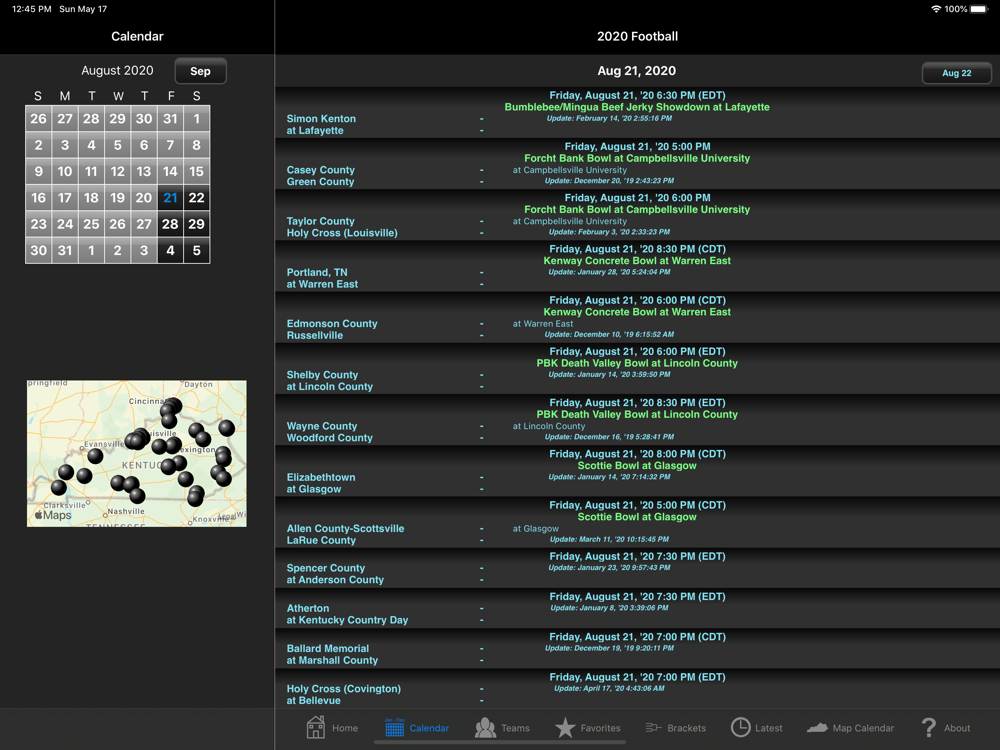Click the Aug 21, 2020 date header

pos(636,71)
